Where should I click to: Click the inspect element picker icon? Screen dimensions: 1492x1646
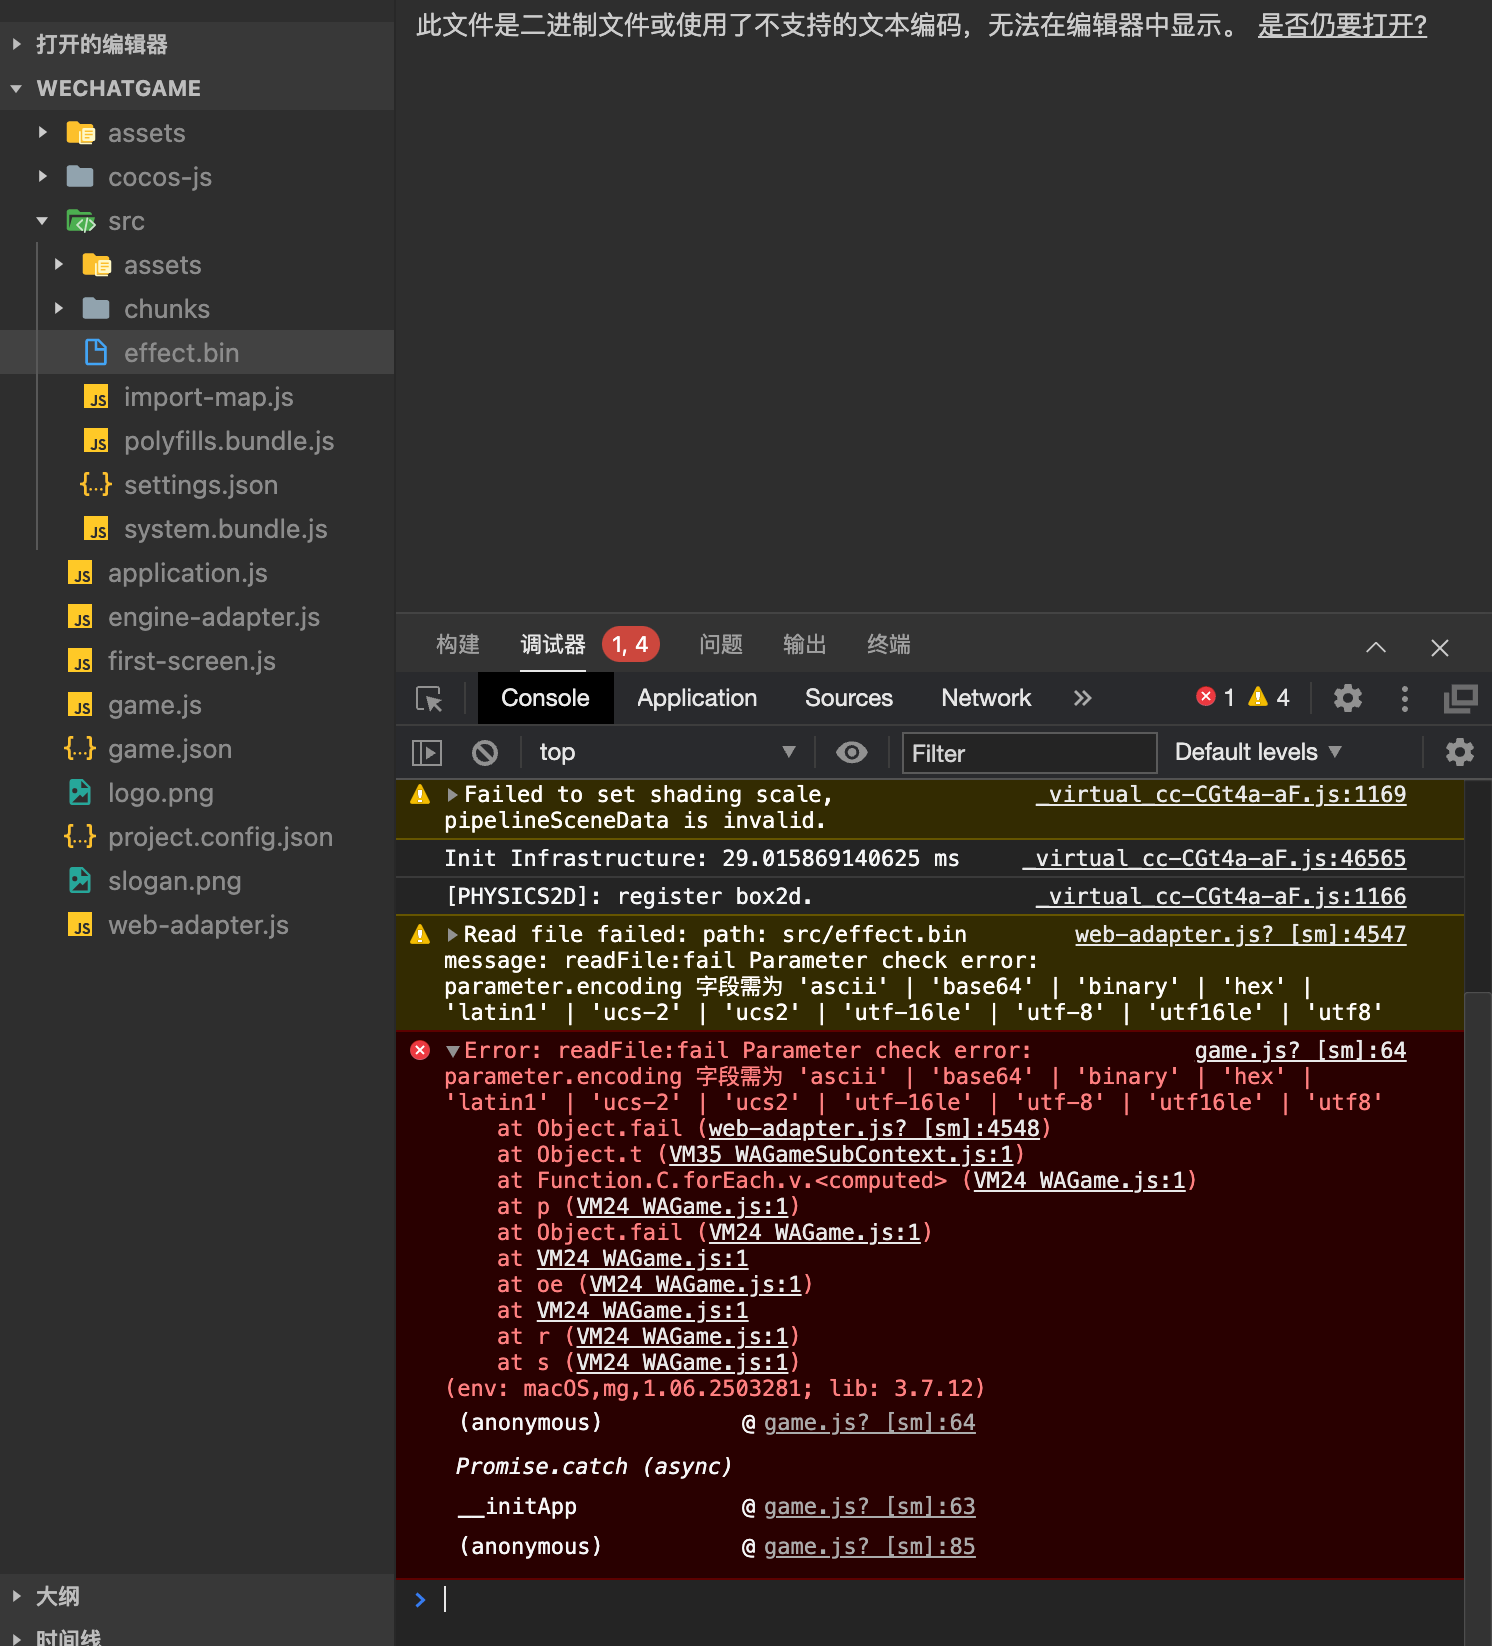pos(429,698)
